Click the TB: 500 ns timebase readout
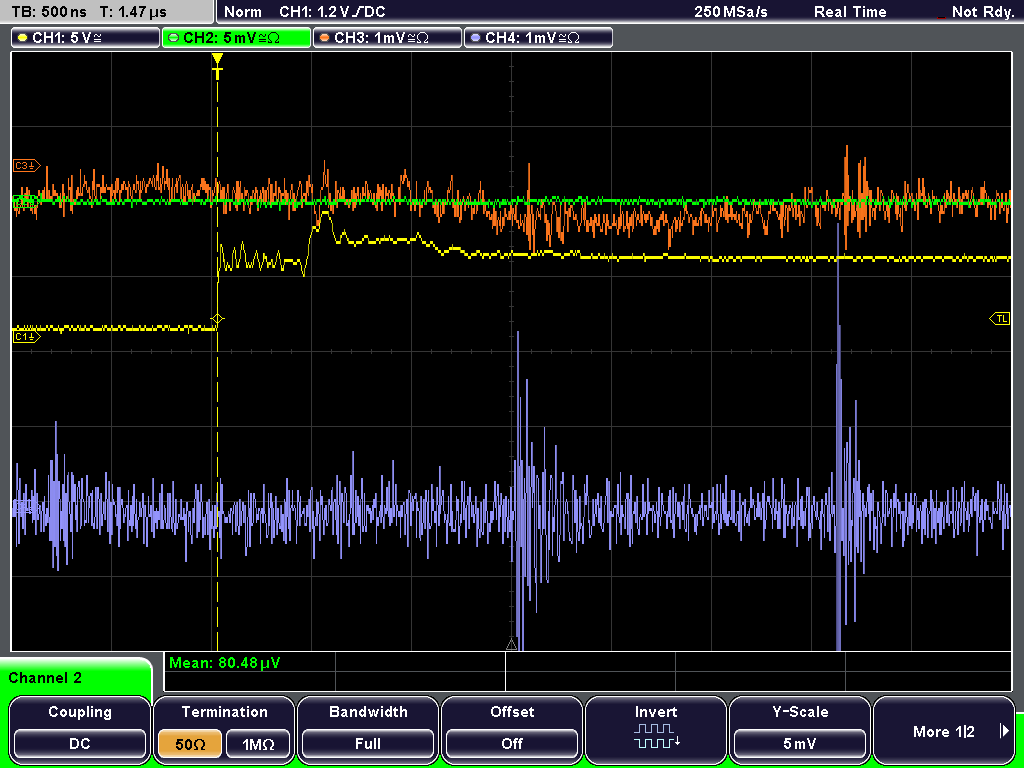 tap(49, 12)
